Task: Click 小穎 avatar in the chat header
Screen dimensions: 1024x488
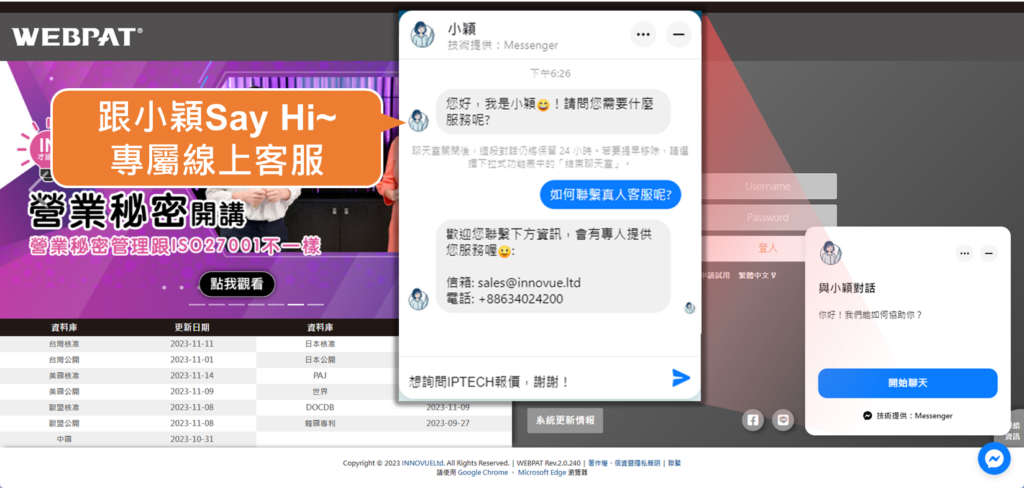Action: click(x=422, y=35)
